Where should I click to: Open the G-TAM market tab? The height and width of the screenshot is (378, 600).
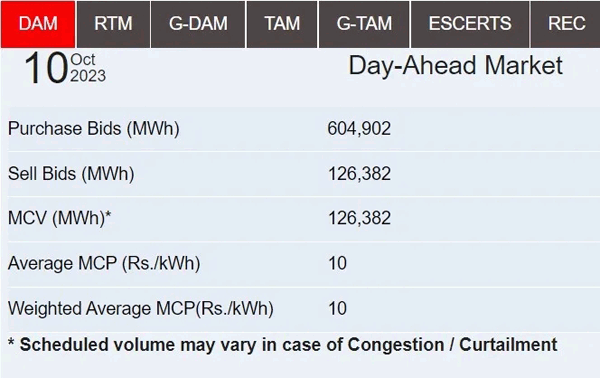tap(364, 24)
